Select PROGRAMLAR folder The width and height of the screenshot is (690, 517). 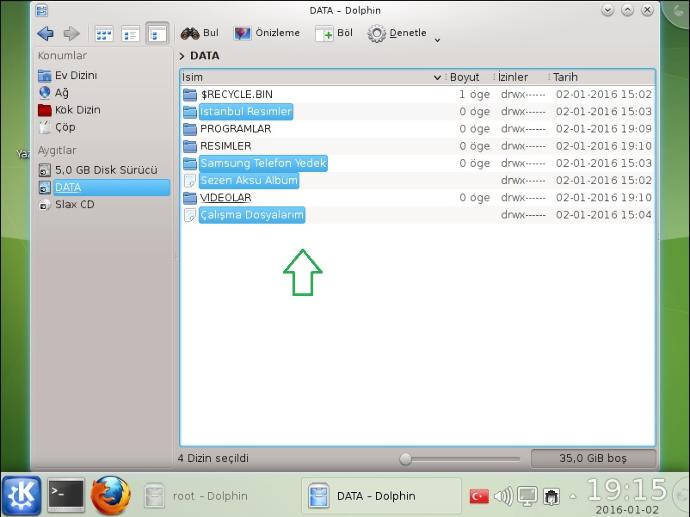(x=235, y=128)
